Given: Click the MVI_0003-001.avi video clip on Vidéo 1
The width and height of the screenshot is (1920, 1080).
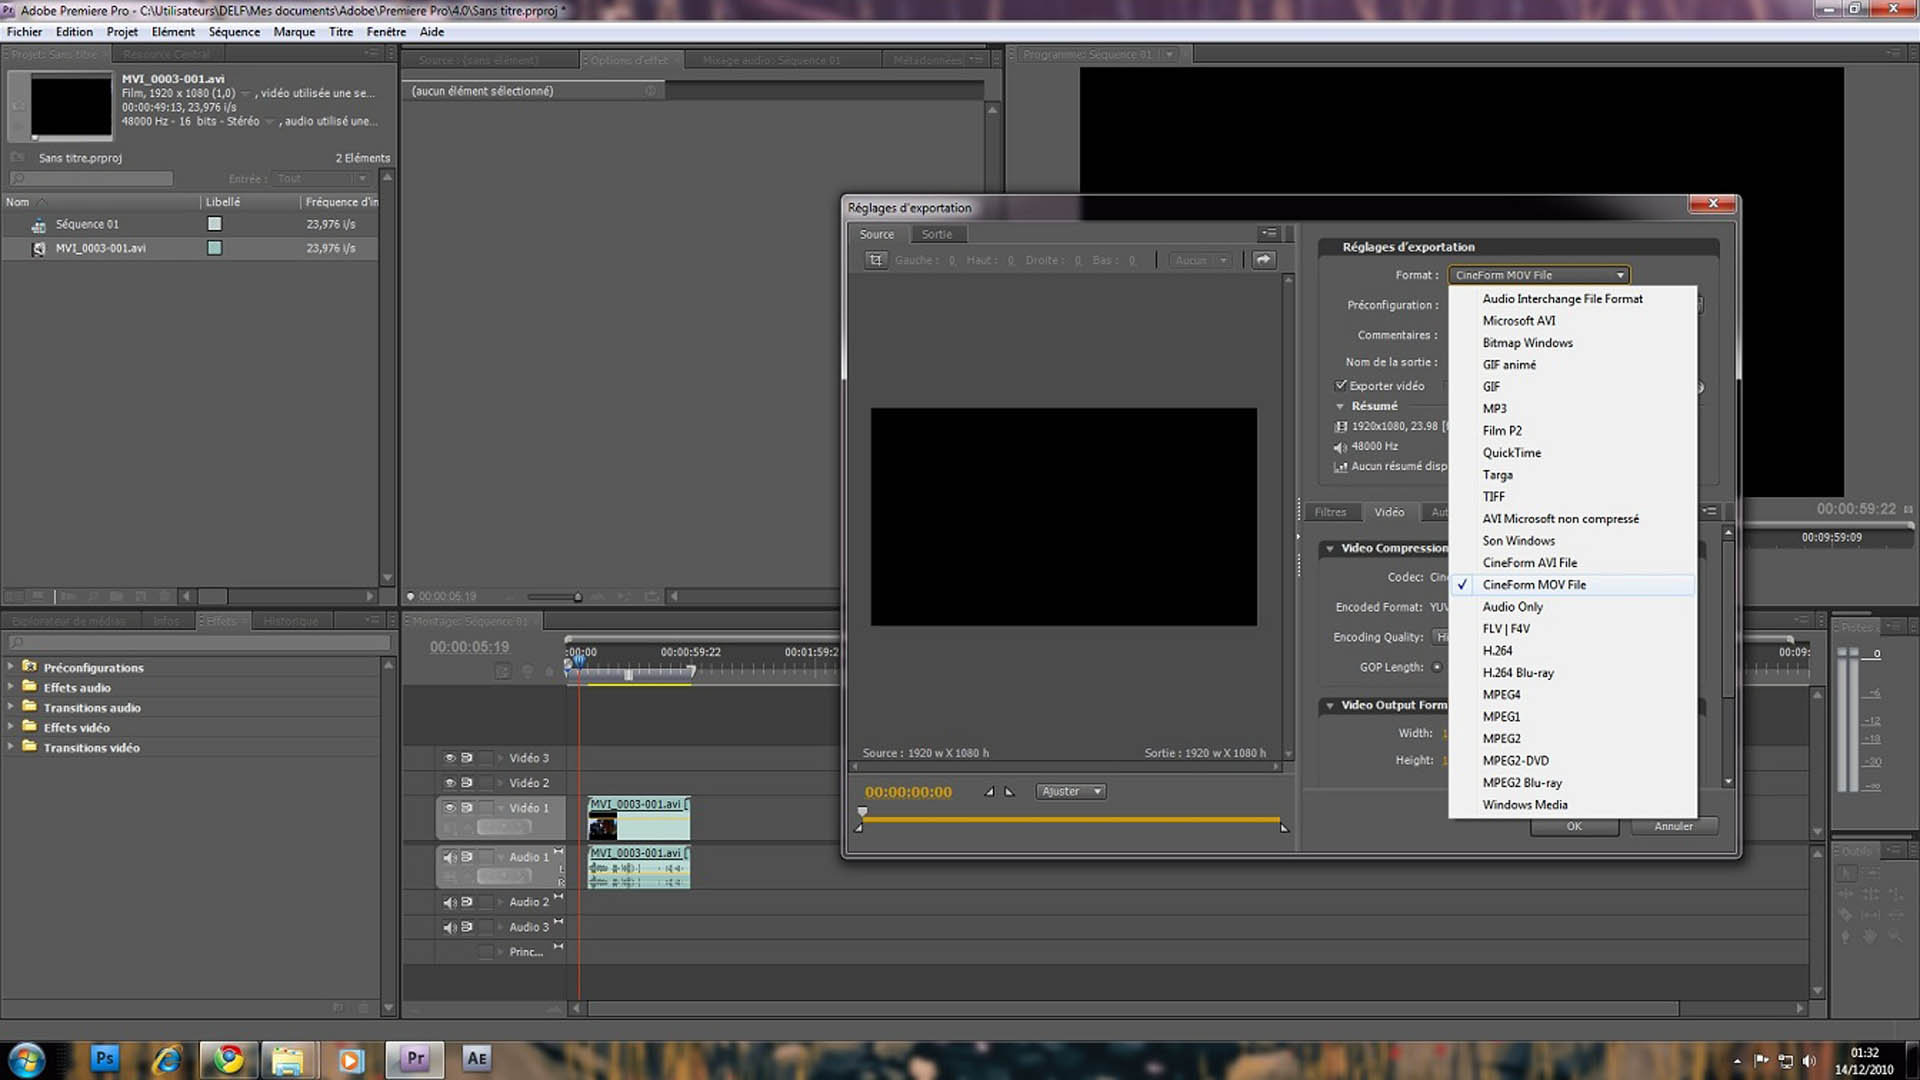Looking at the screenshot, I should click(x=638, y=818).
